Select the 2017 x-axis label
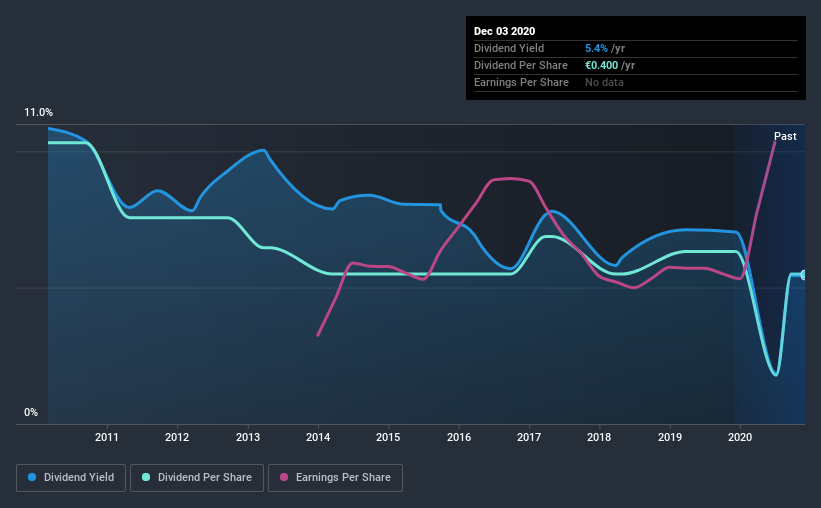This screenshot has height=508, width=821. [529, 437]
